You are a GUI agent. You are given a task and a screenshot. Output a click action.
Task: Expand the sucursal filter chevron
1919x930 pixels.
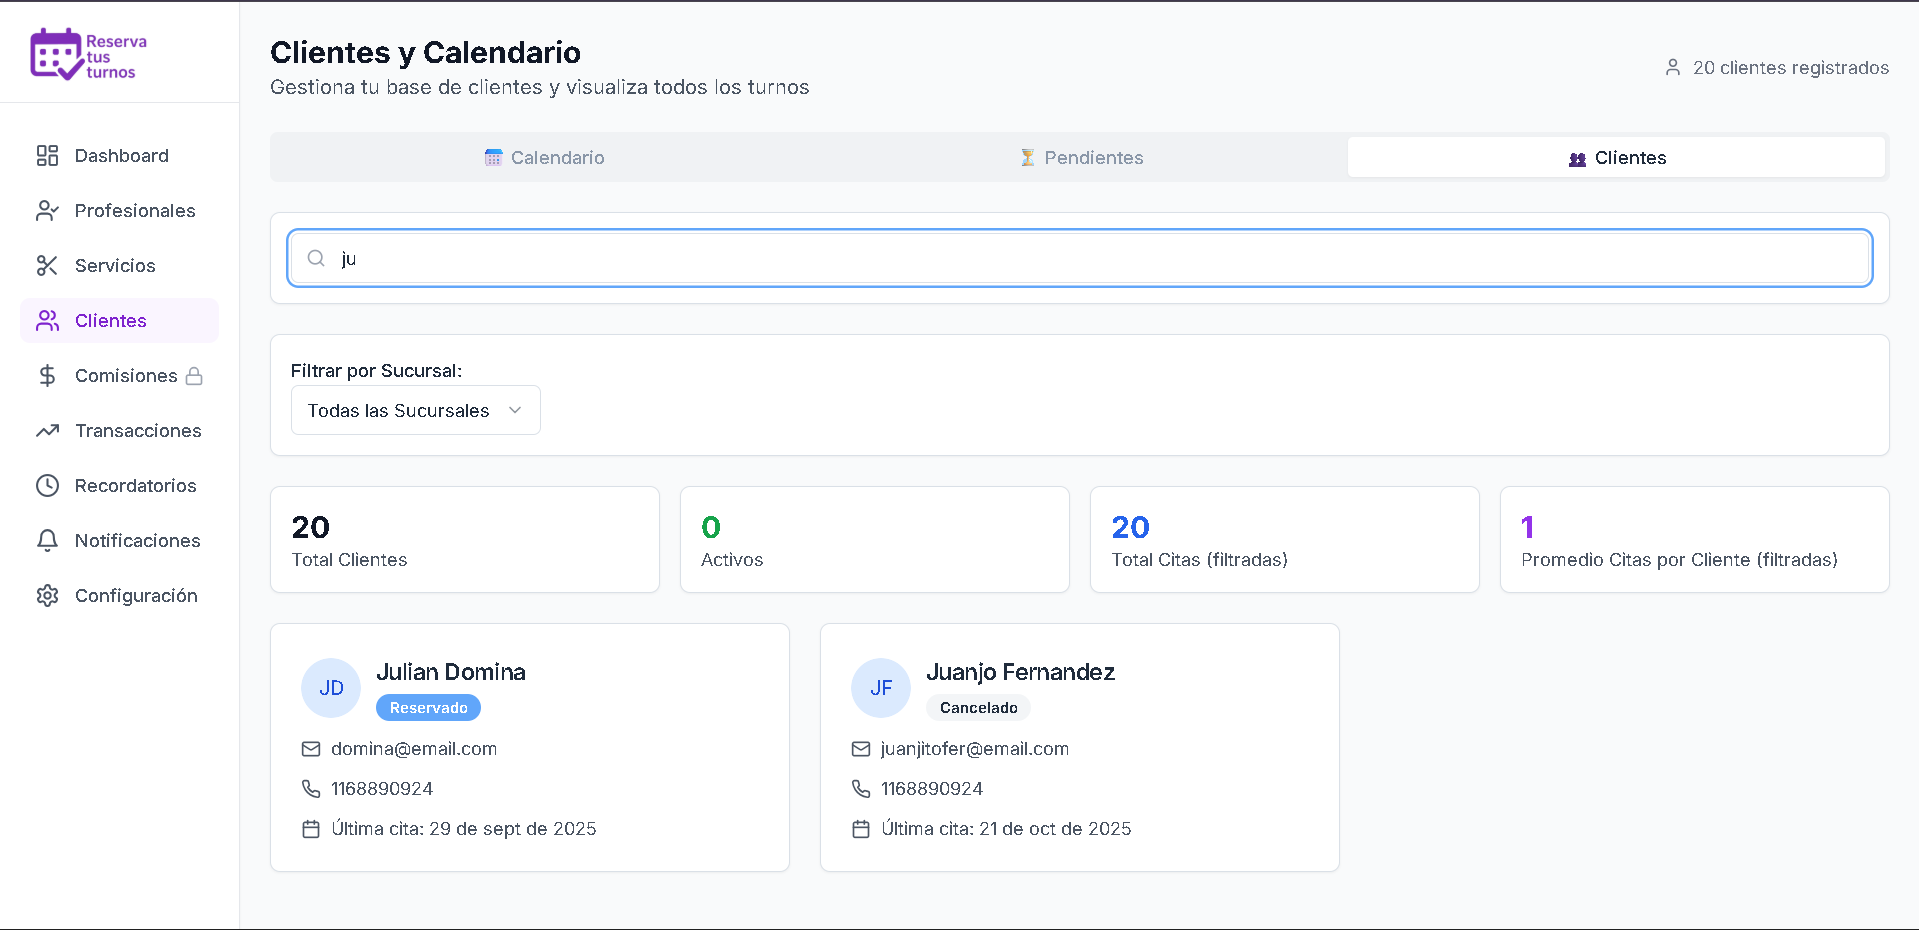point(514,410)
